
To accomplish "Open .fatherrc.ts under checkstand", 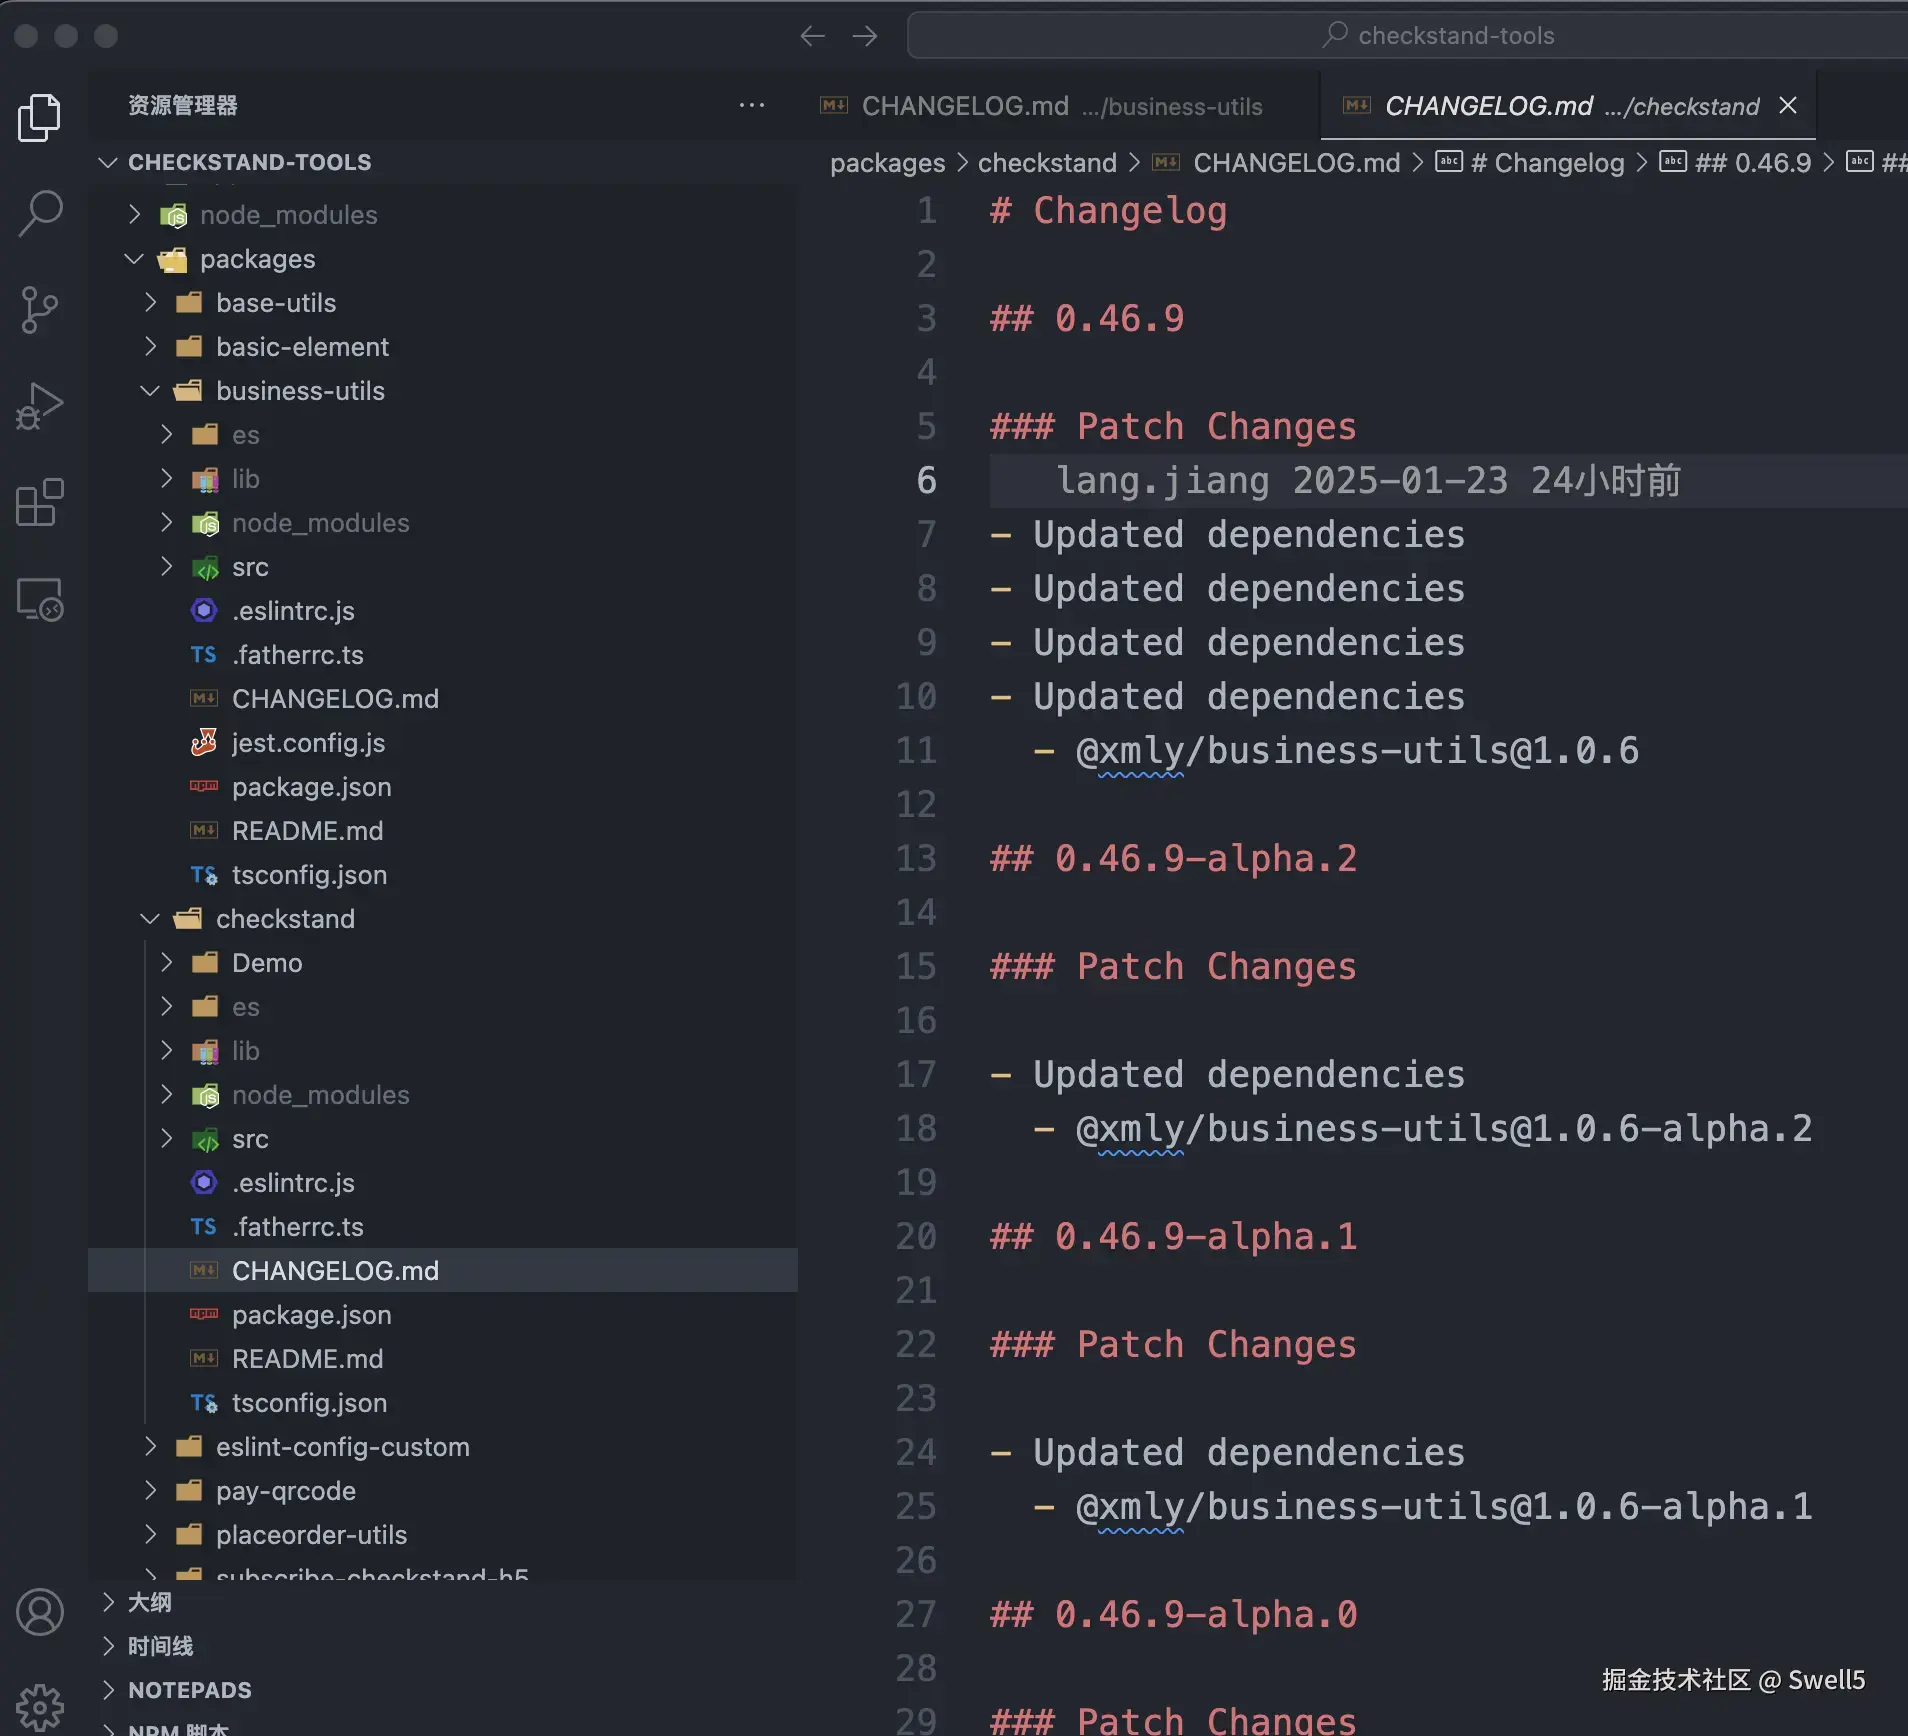I will pos(443,1227).
